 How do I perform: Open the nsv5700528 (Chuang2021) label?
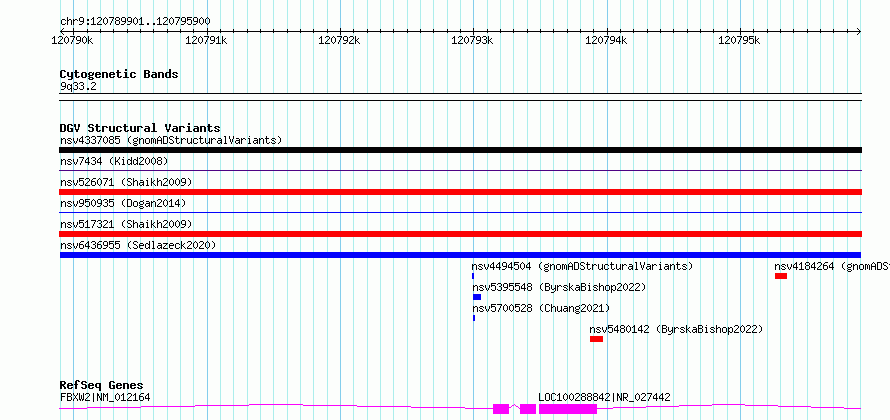click(541, 308)
